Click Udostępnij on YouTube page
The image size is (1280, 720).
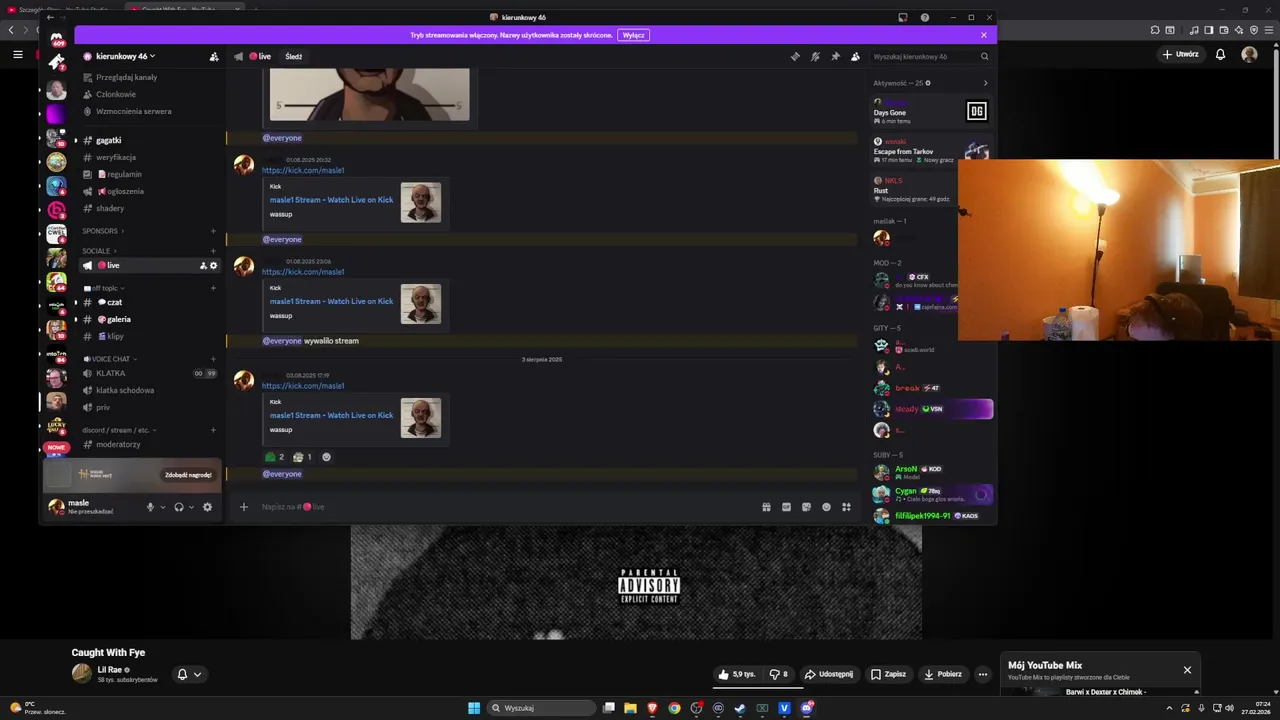(x=829, y=674)
